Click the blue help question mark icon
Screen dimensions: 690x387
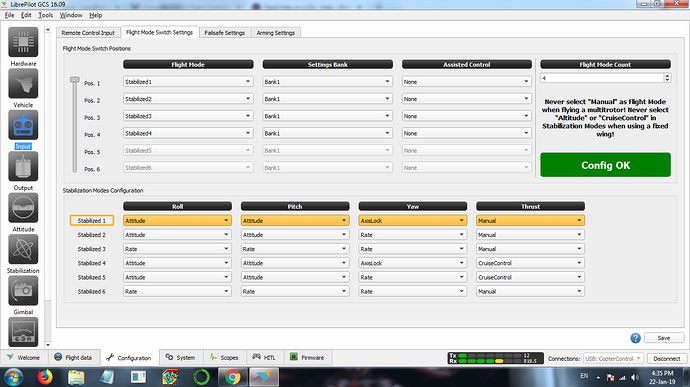click(x=635, y=338)
